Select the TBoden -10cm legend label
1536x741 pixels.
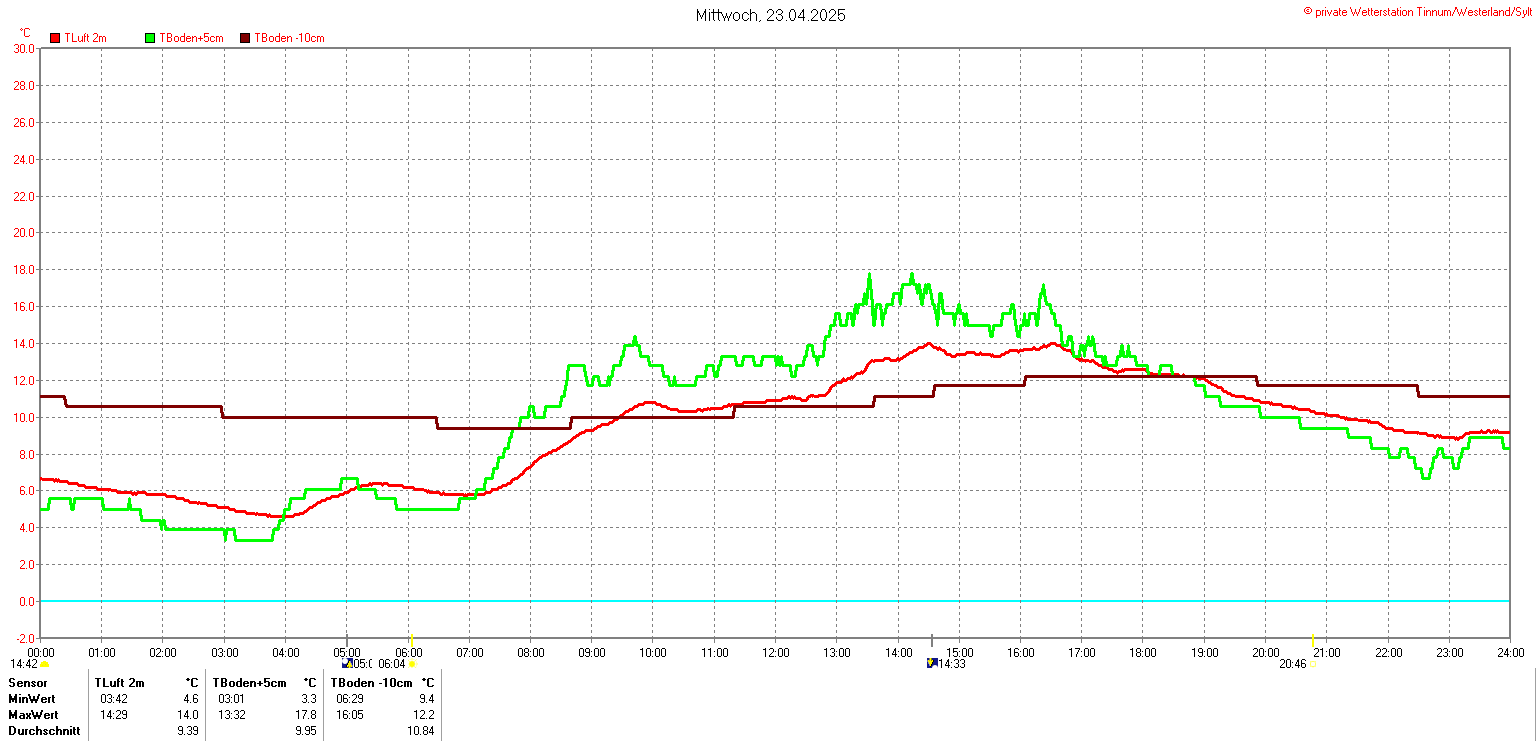(x=289, y=38)
